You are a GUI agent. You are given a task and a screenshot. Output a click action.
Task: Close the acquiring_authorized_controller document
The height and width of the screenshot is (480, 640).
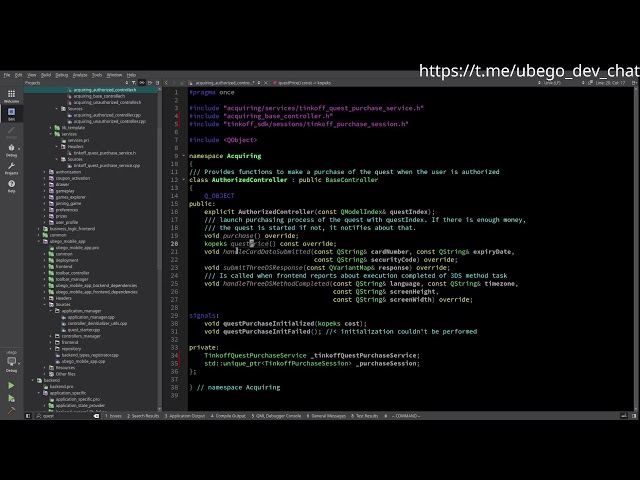pos(266,82)
